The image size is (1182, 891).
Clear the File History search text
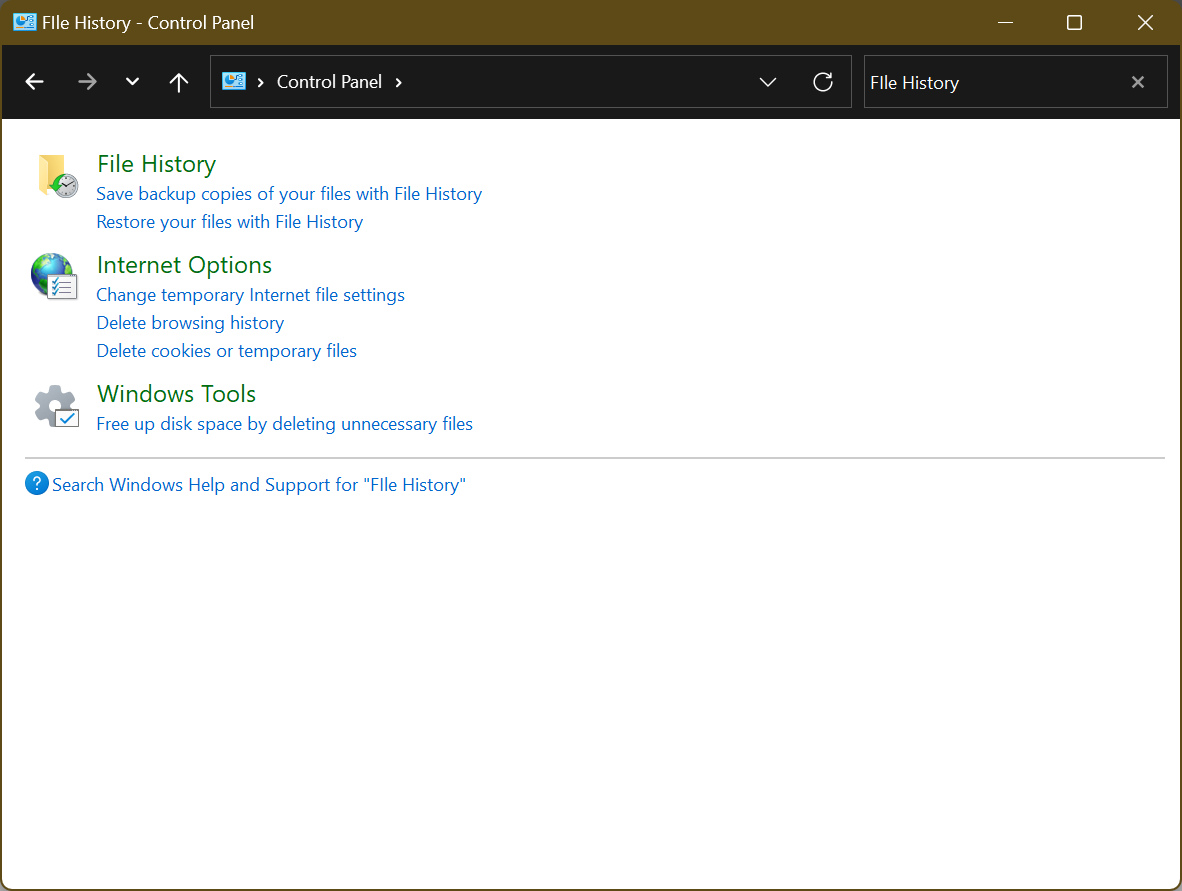coord(1137,82)
